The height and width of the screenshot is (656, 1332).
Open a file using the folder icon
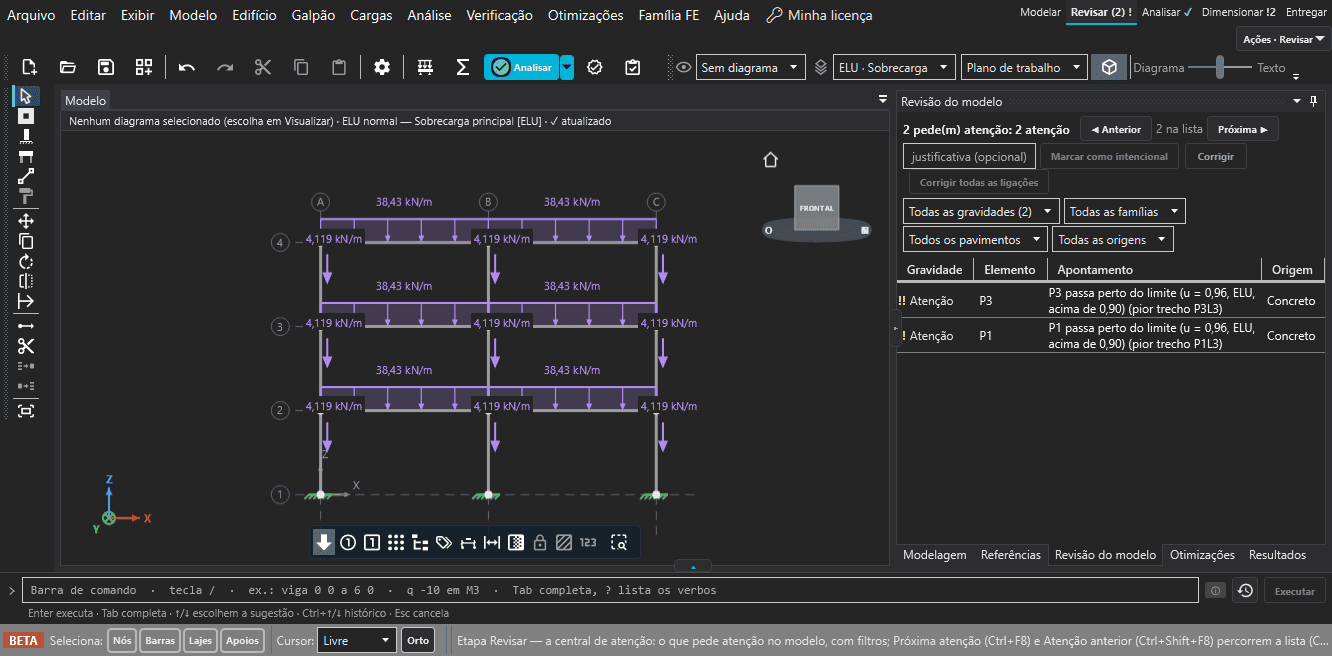coord(68,67)
